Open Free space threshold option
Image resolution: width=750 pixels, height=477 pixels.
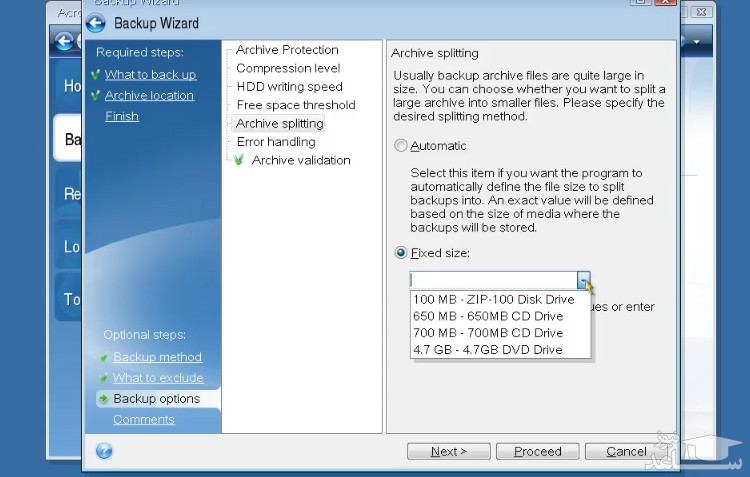295,105
